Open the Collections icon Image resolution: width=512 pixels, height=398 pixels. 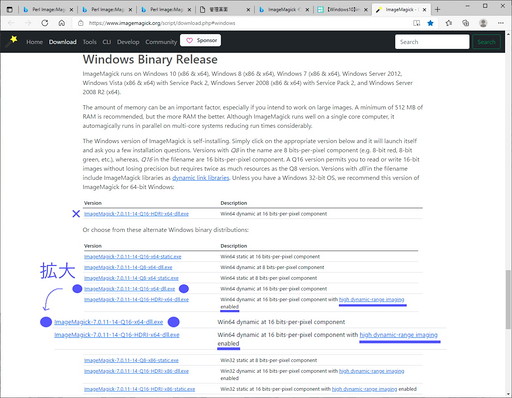466,23
